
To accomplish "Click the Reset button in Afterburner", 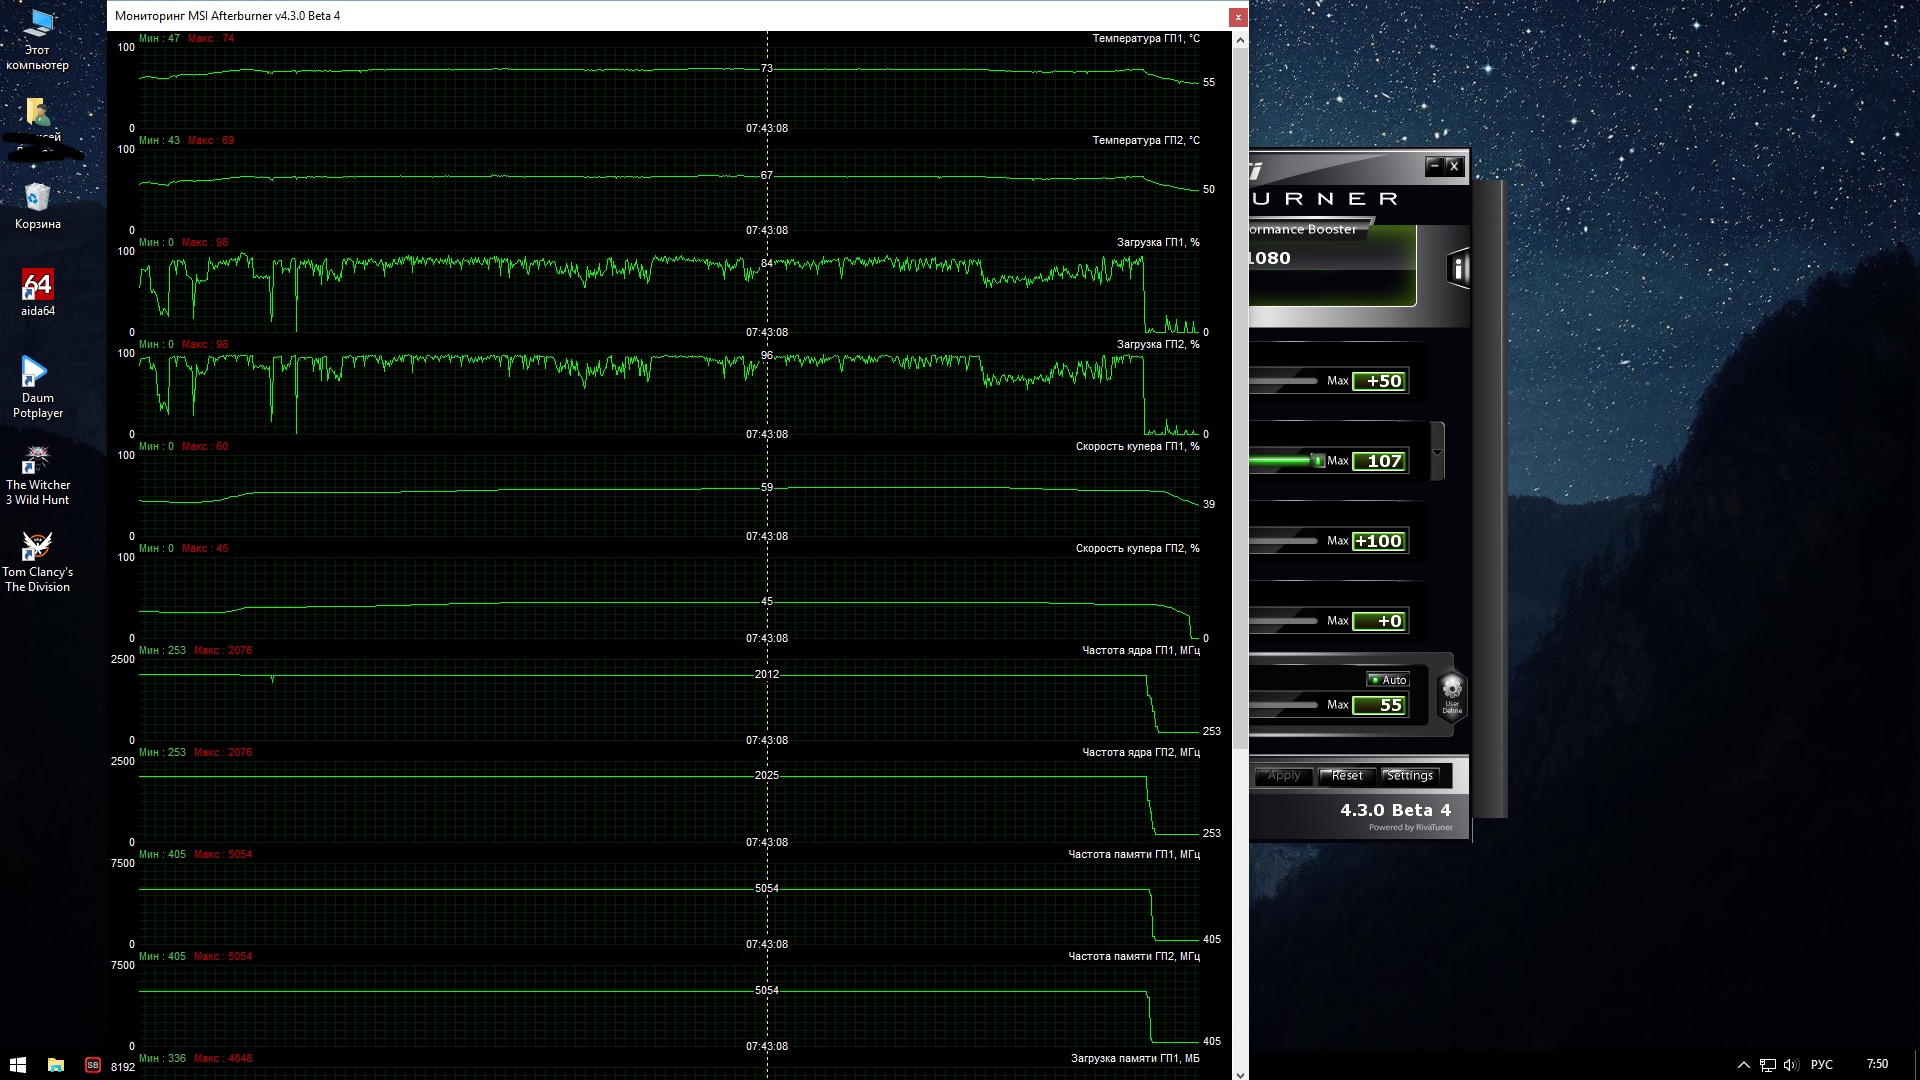I will tap(1346, 776).
